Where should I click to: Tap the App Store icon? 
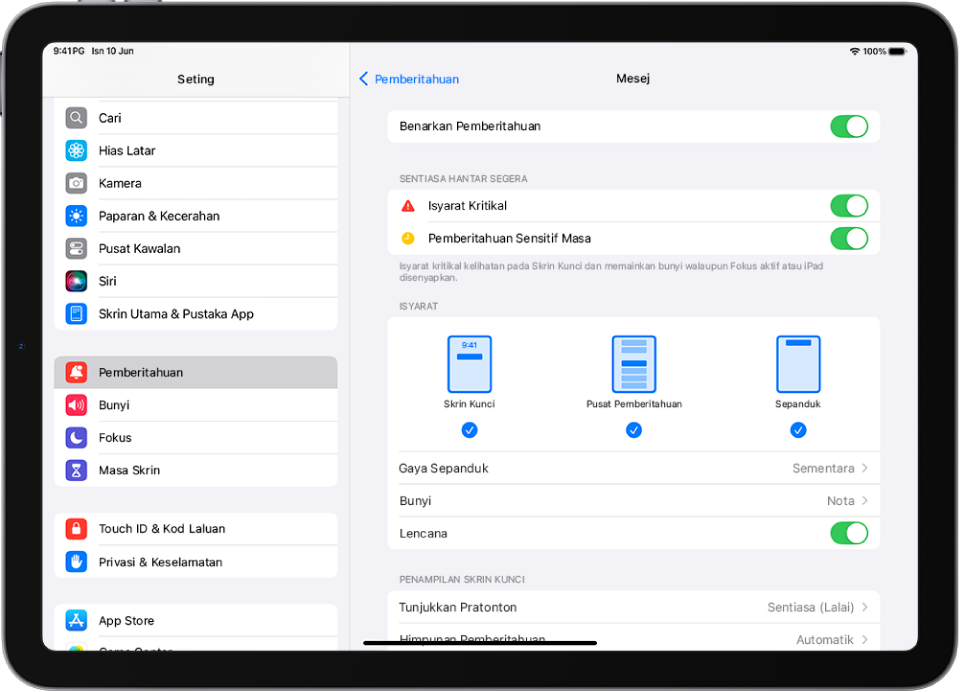[x=76, y=620]
